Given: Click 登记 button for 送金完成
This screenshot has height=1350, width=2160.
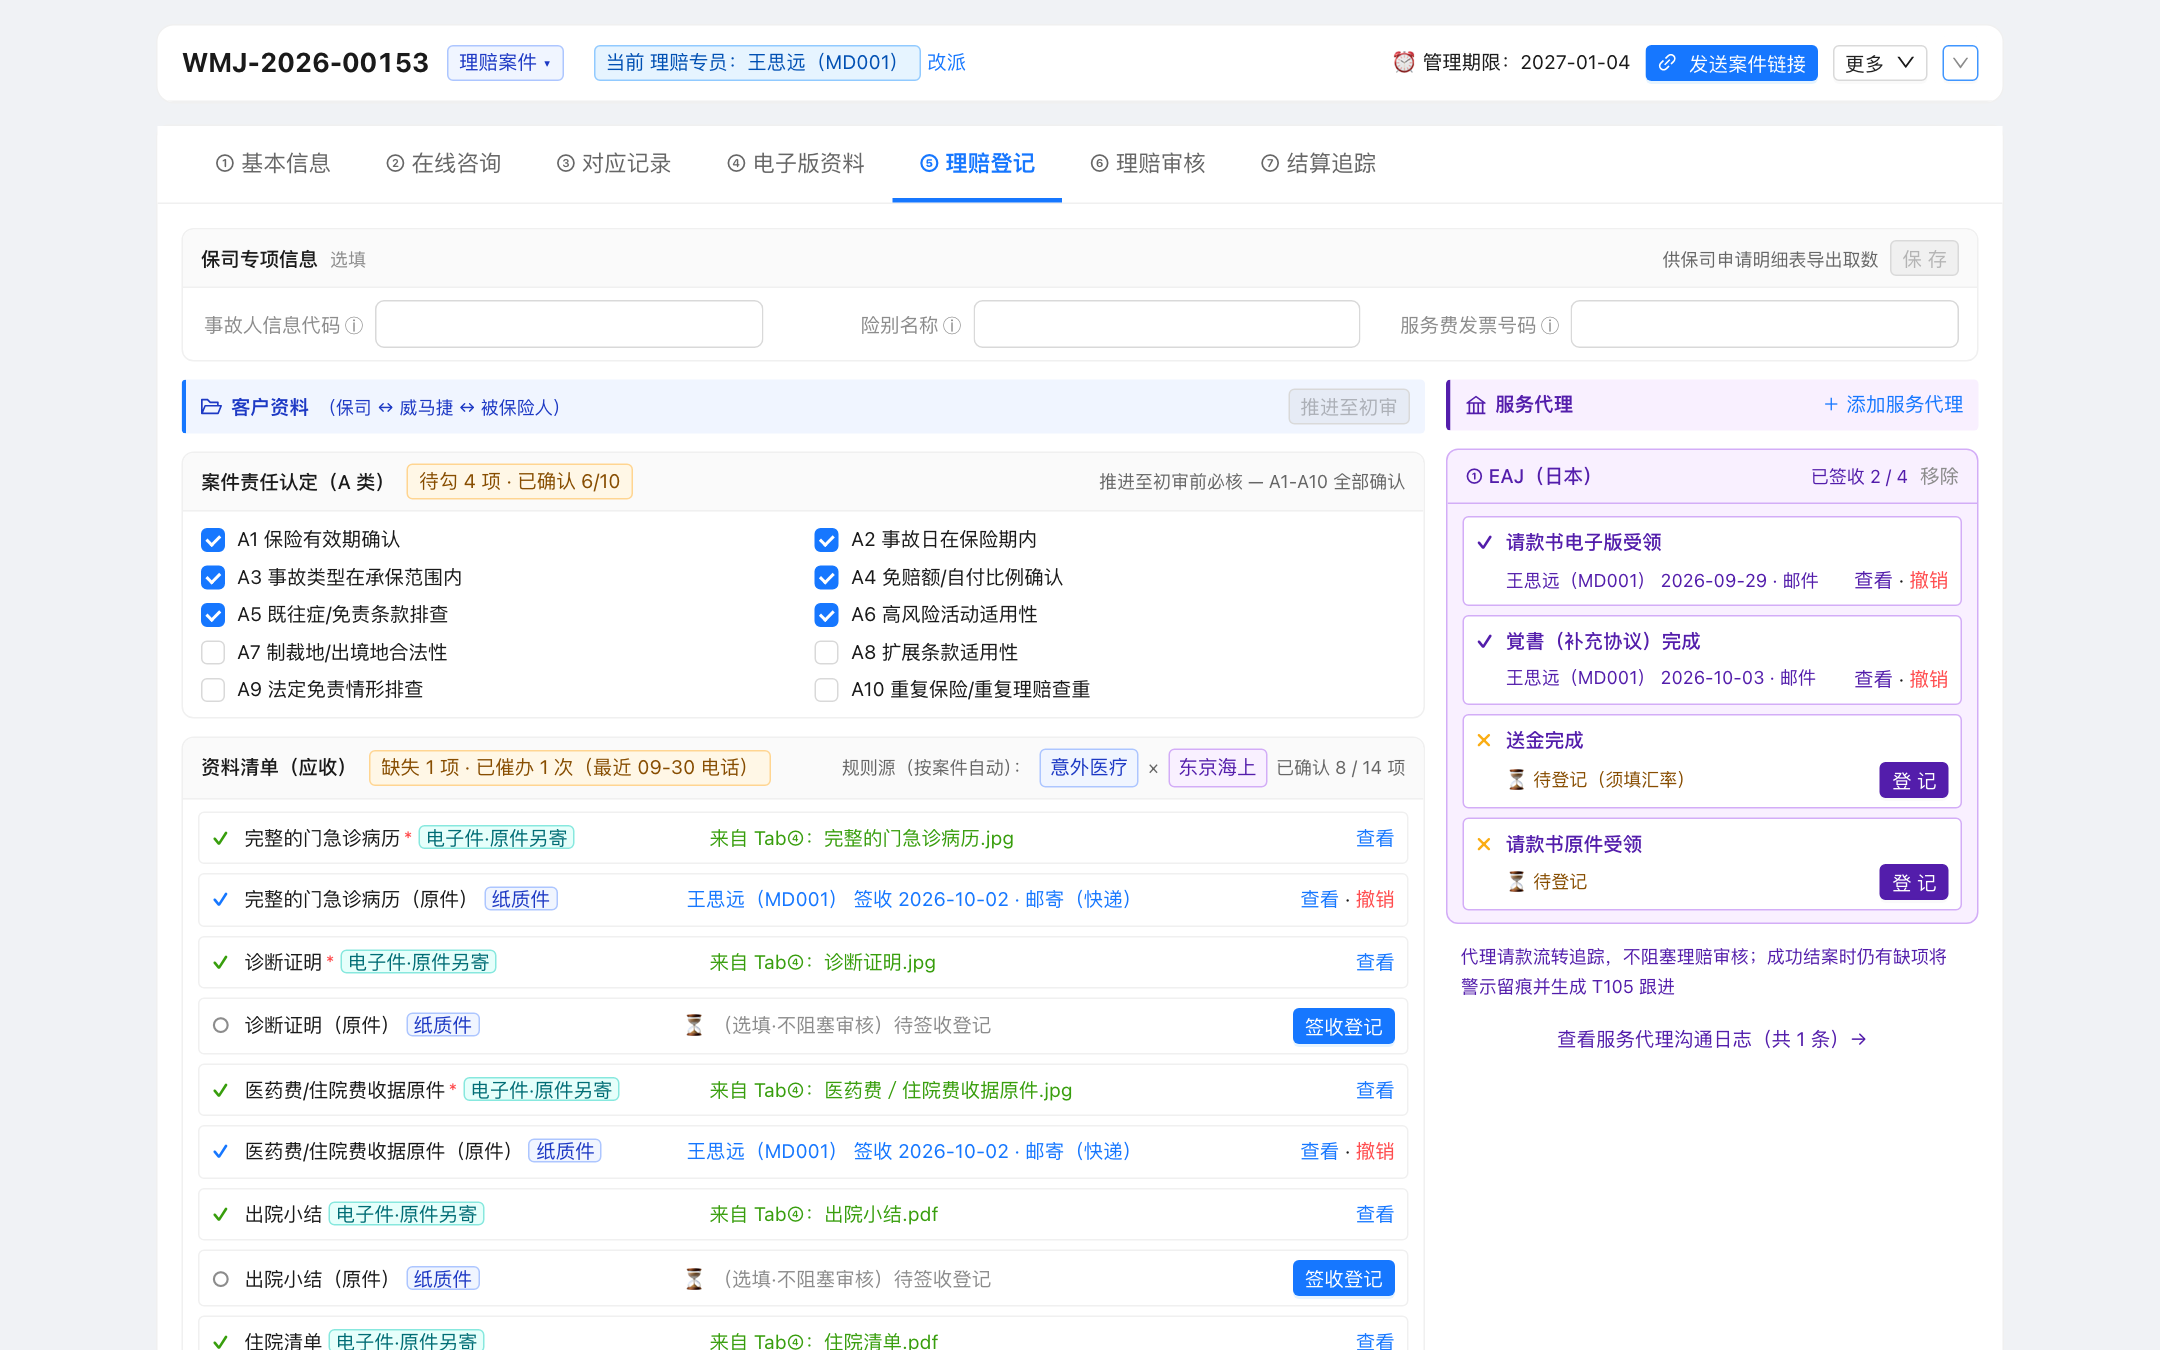Looking at the screenshot, I should tap(1913, 780).
